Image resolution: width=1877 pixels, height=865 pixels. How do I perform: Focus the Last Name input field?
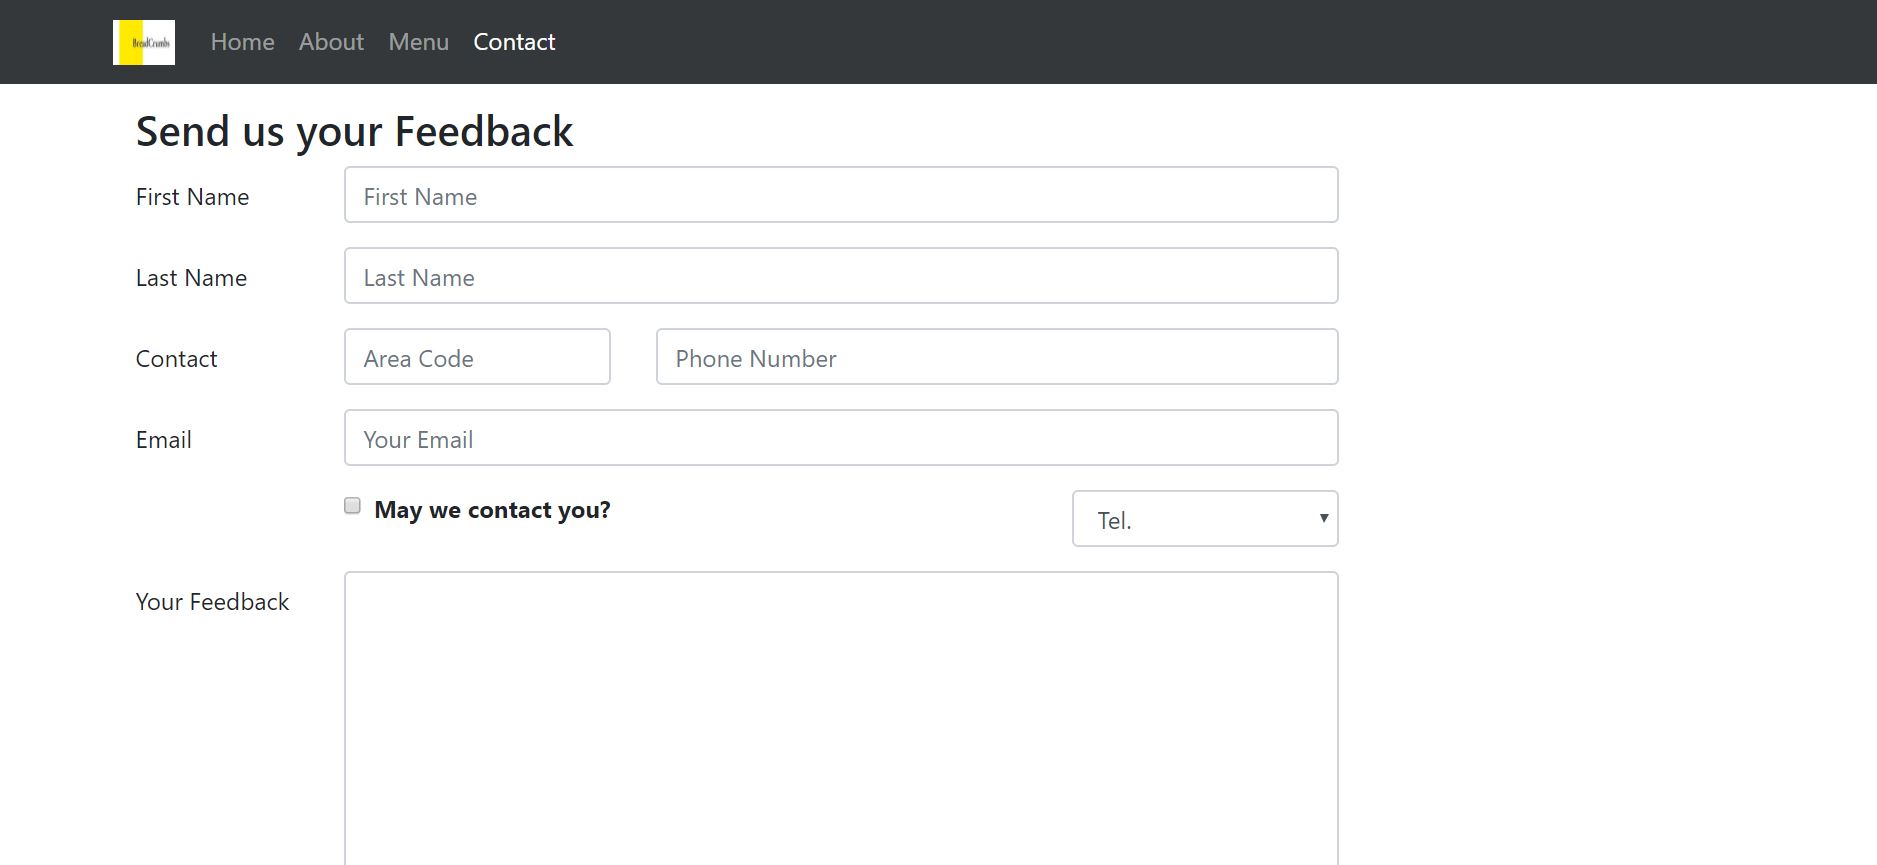(841, 276)
